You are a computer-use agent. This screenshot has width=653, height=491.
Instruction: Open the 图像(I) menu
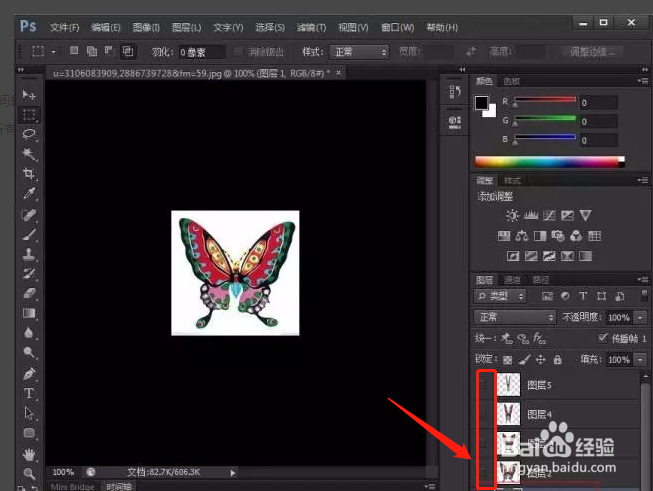pyautogui.click(x=146, y=27)
